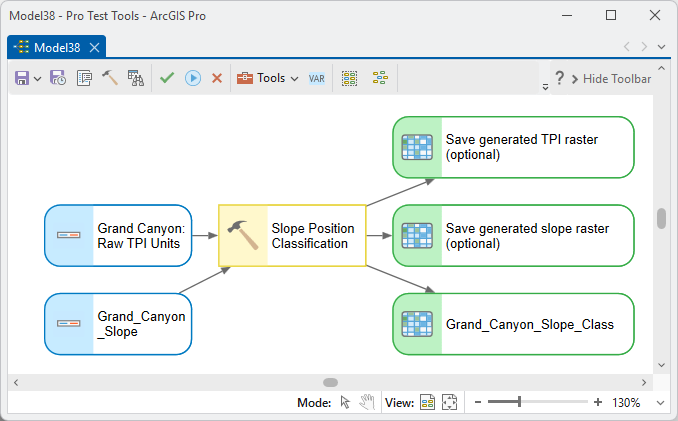The height and width of the screenshot is (421, 678).
Task: Click the Report binoculars icon
Action: tap(135, 78)
